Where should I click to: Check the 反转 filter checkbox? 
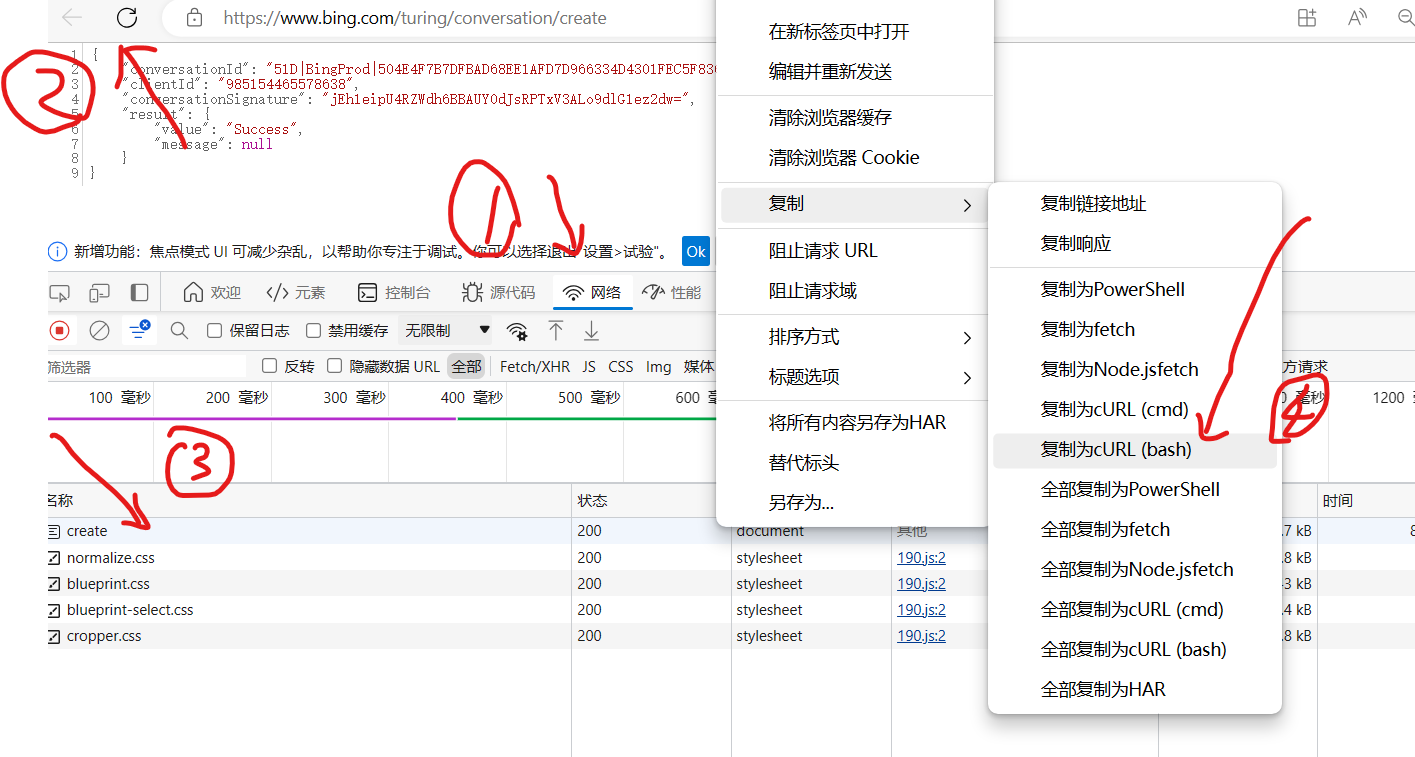pyautogui.click(x=269, y=366)
